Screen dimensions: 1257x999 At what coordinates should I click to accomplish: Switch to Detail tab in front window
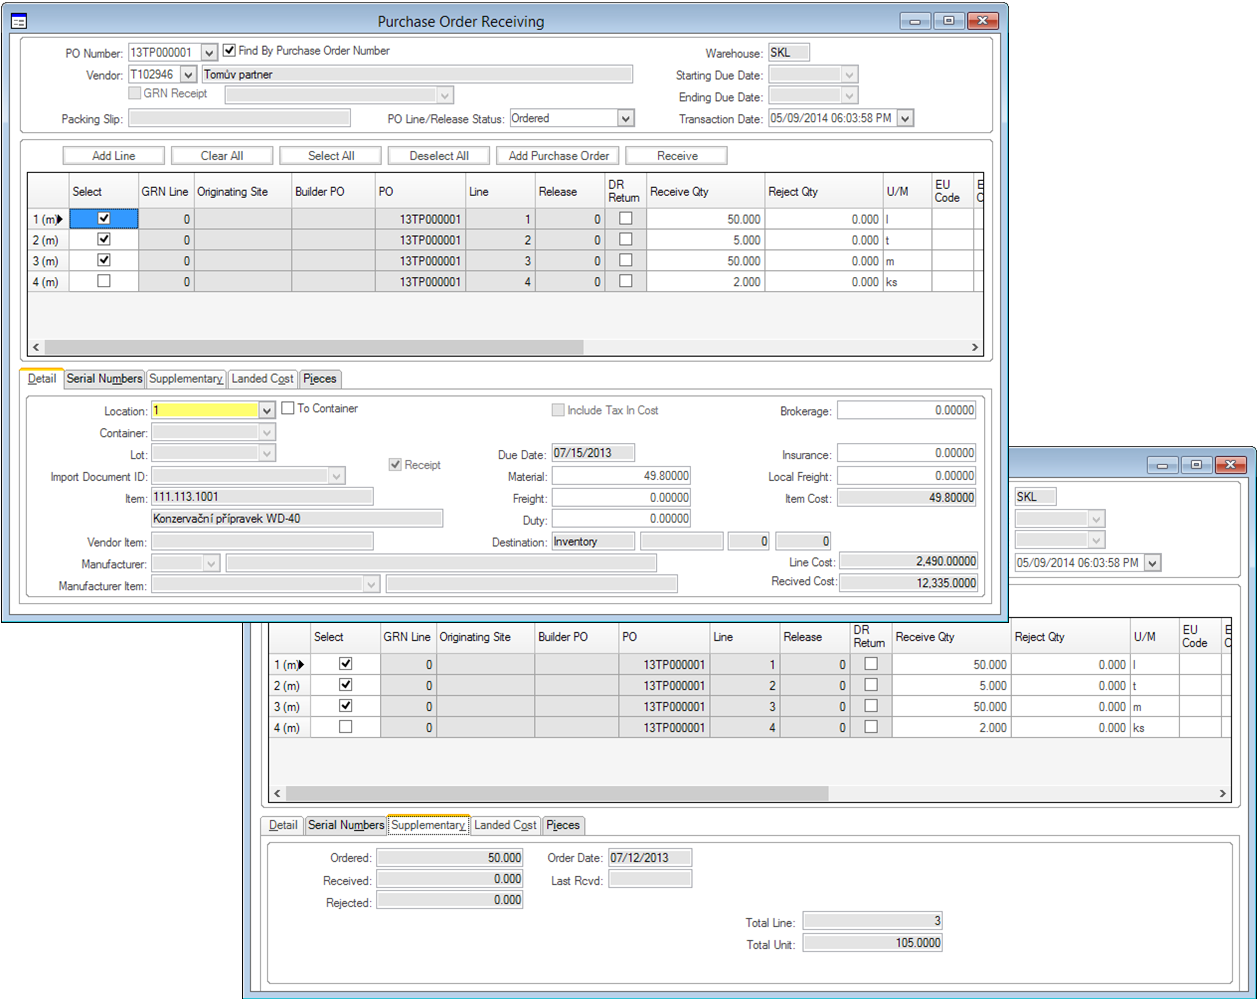point(42,379)
